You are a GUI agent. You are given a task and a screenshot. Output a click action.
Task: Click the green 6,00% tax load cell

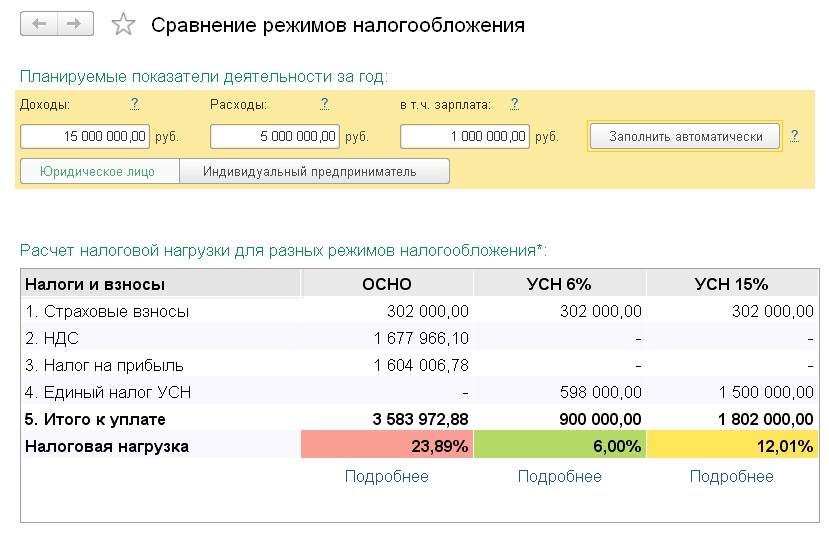(560, 446)
